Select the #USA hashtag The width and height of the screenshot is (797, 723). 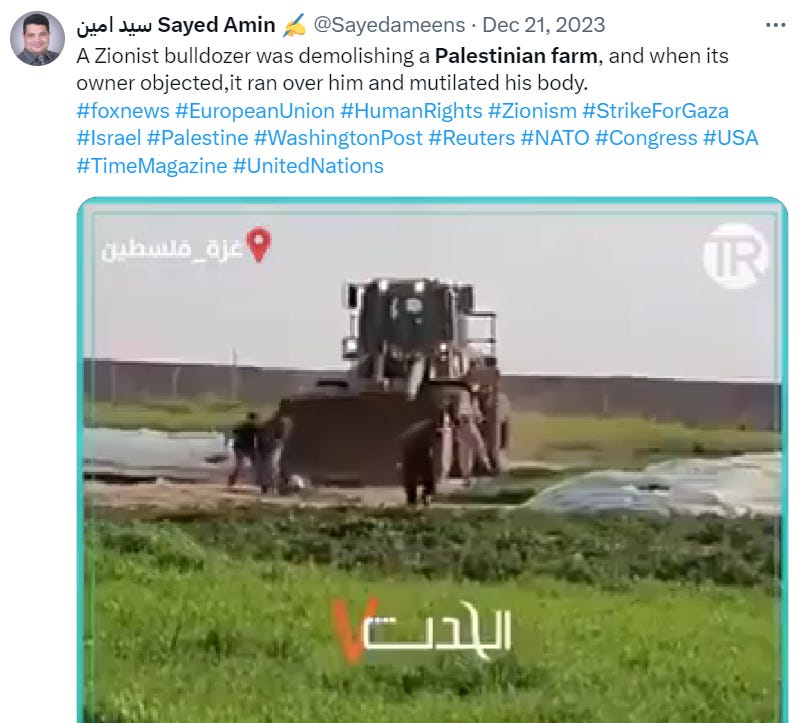click(x=730, y=138)
